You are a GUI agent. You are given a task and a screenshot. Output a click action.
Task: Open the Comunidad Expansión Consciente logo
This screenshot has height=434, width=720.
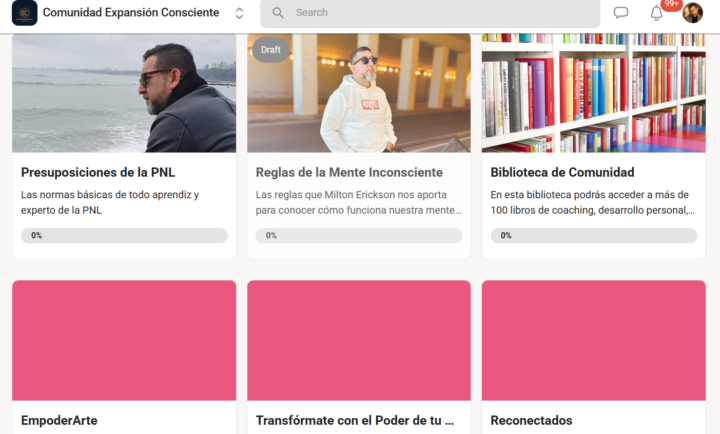pos(24,12)
